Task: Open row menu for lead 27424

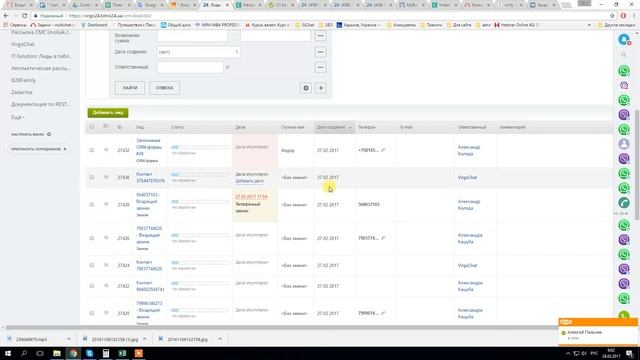Action: coord(106,265)
